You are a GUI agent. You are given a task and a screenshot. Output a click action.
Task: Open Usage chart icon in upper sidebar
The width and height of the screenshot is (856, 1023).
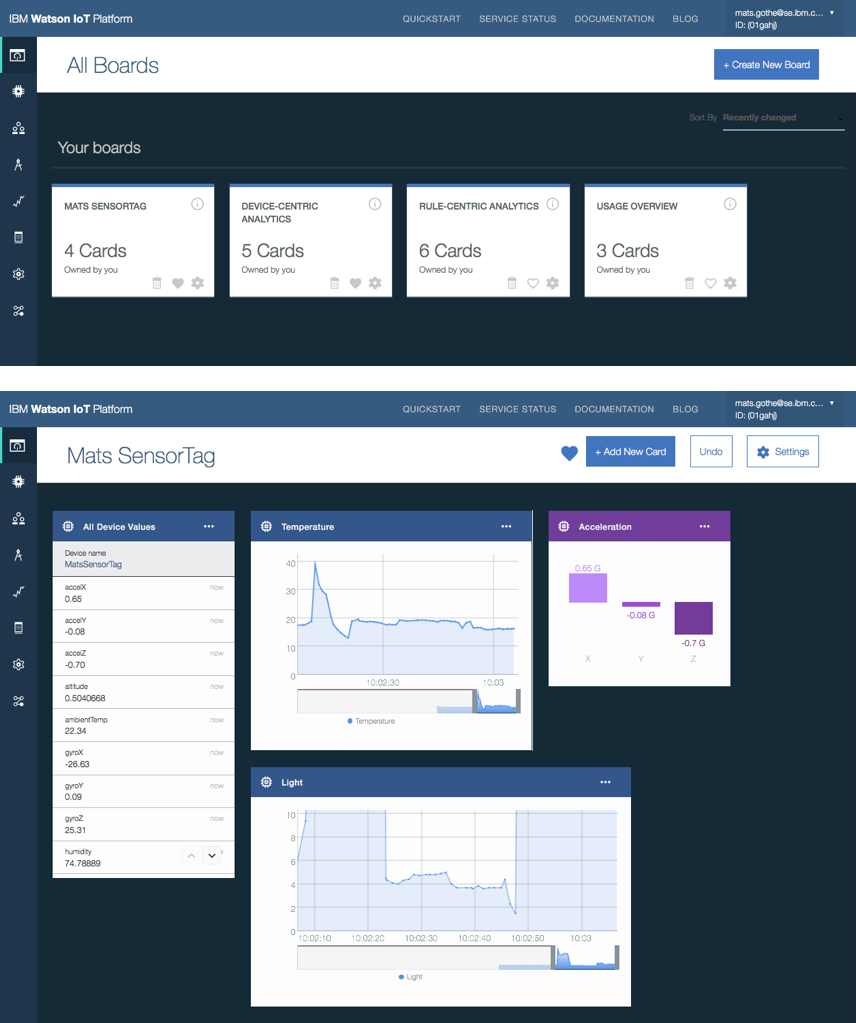pos(18,201)
